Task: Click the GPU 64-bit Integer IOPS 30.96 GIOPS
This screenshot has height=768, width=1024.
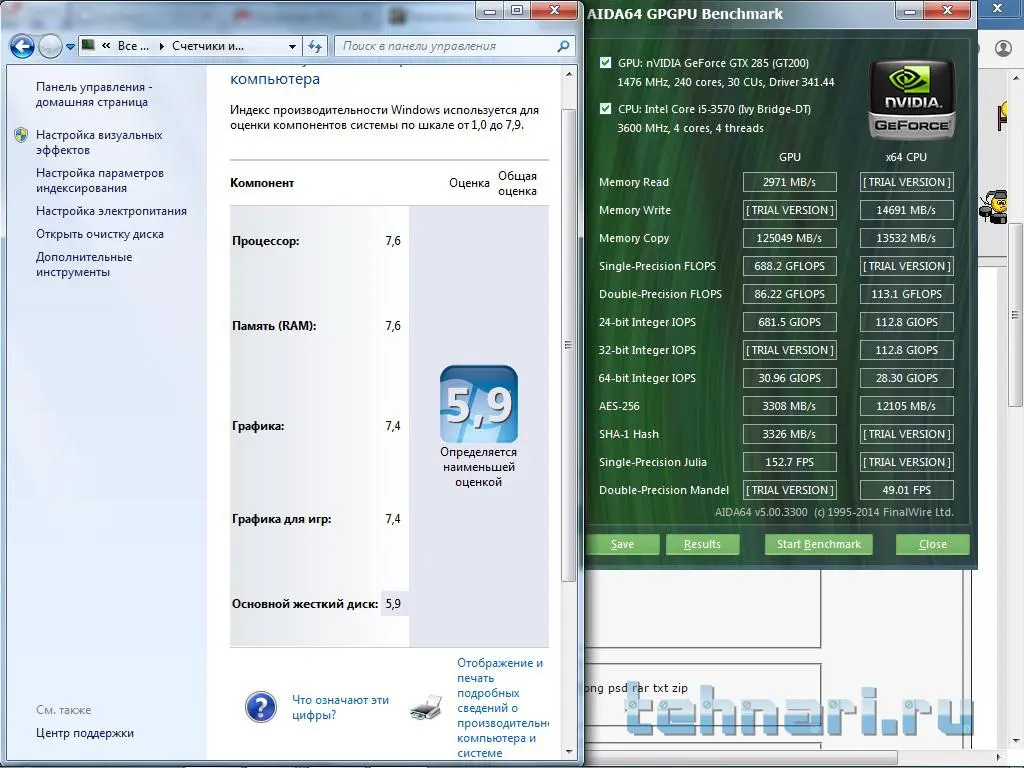Action: pos(790,378)
